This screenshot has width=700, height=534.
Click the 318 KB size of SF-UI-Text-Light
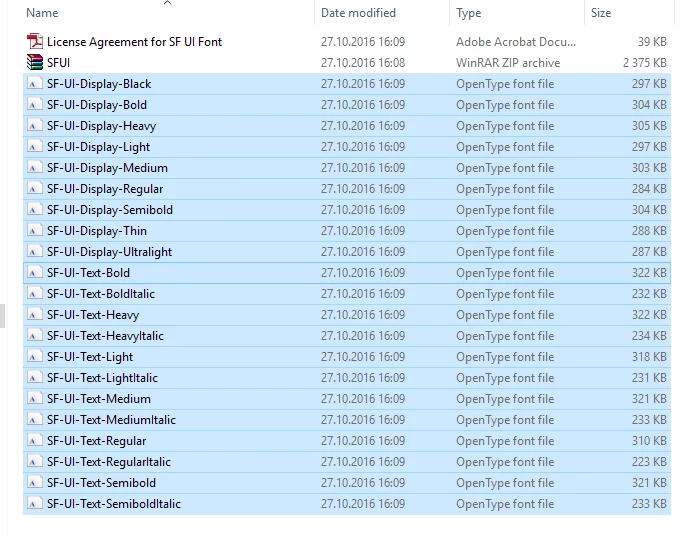coord(649,356)
